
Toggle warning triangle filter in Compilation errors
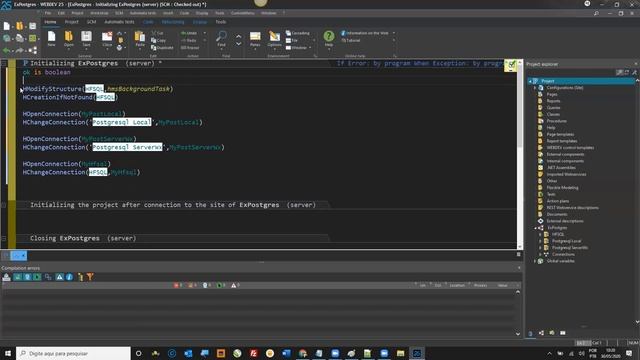coord(59,277)
